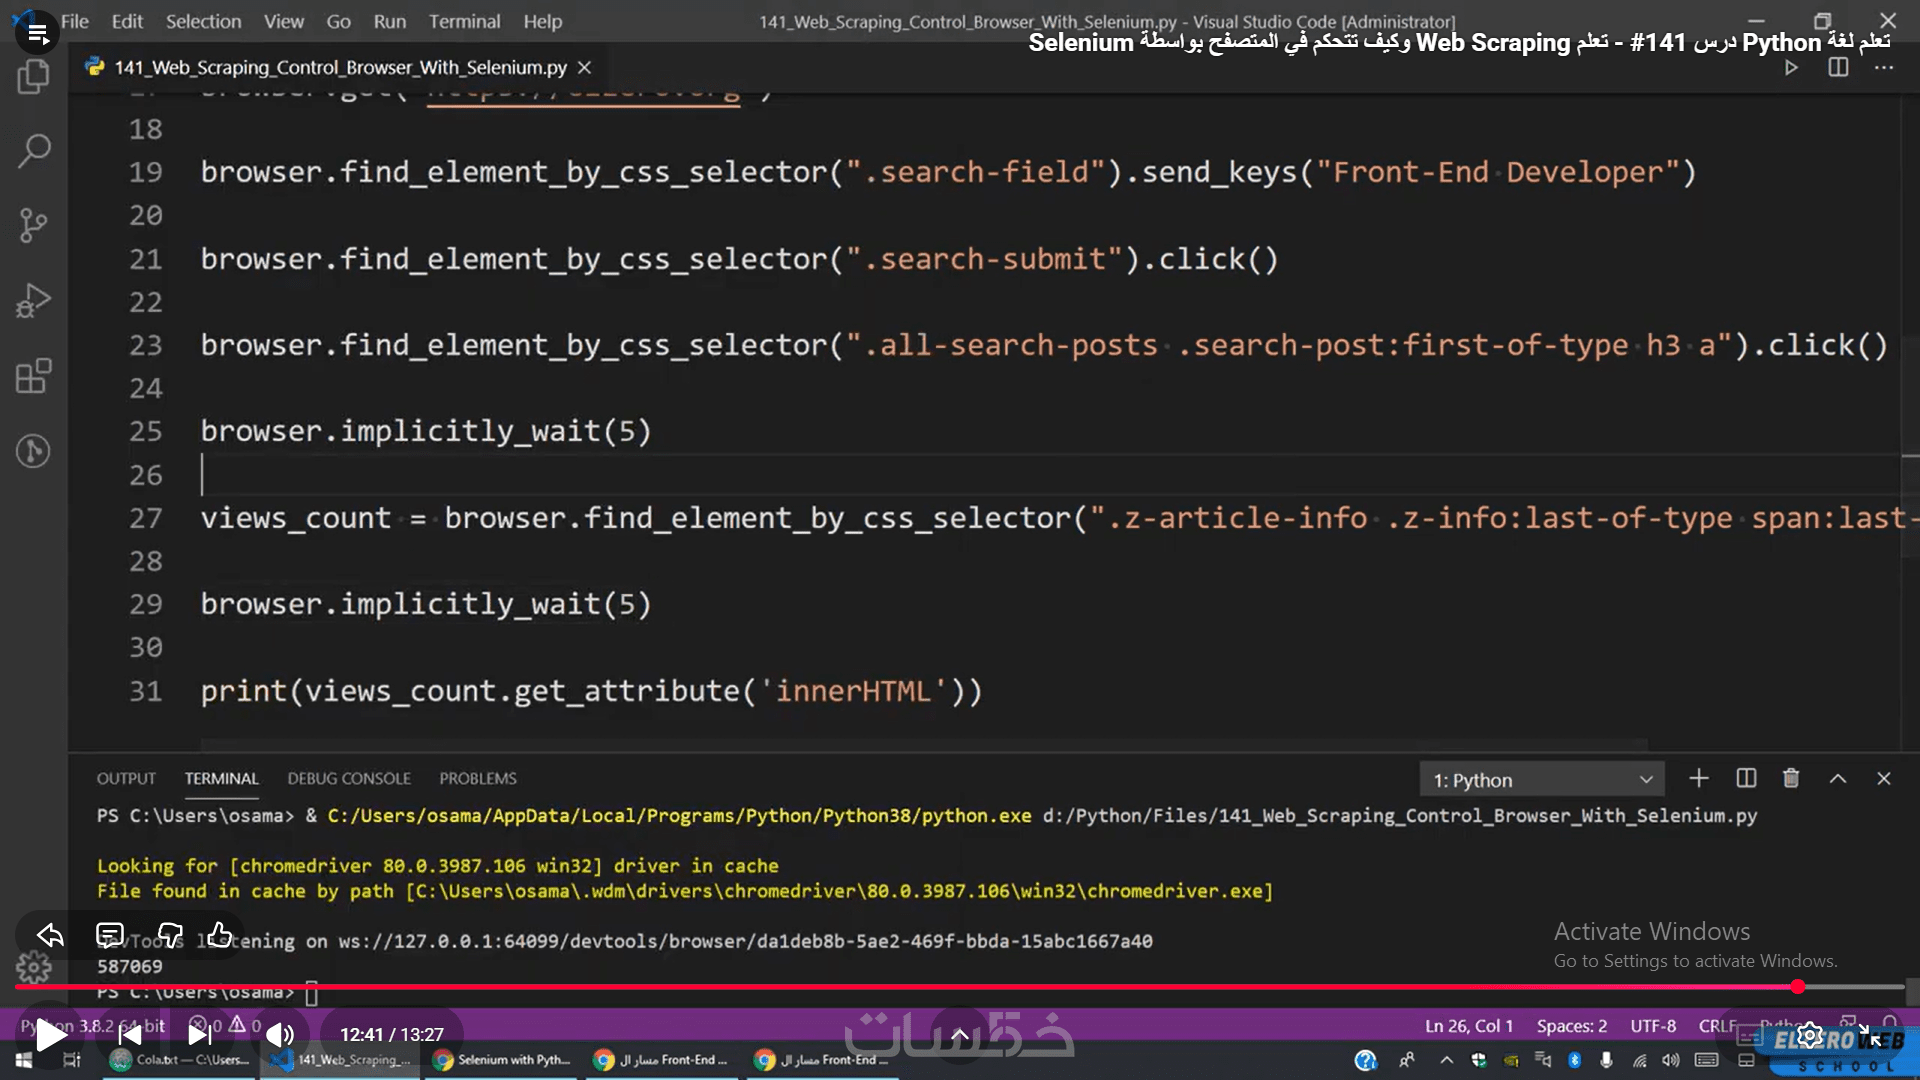Viewport: 1920px width, 1080px height.
Task: Open the editor More Actions ellipsis
Action: tap(1884, 68)
